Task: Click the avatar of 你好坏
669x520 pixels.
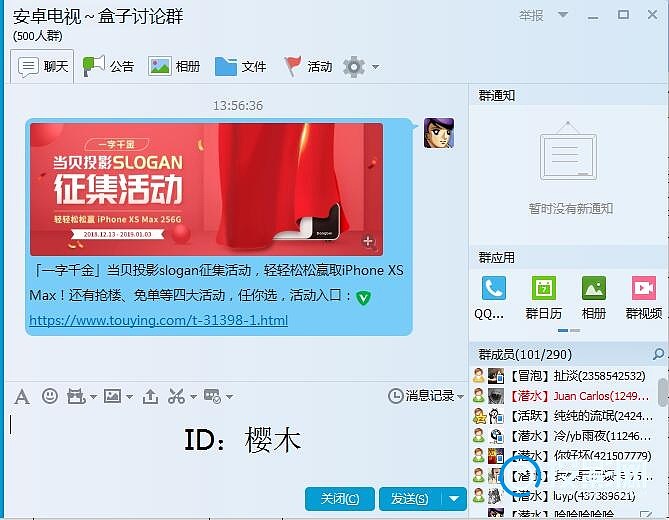Action: pos(496,456)
